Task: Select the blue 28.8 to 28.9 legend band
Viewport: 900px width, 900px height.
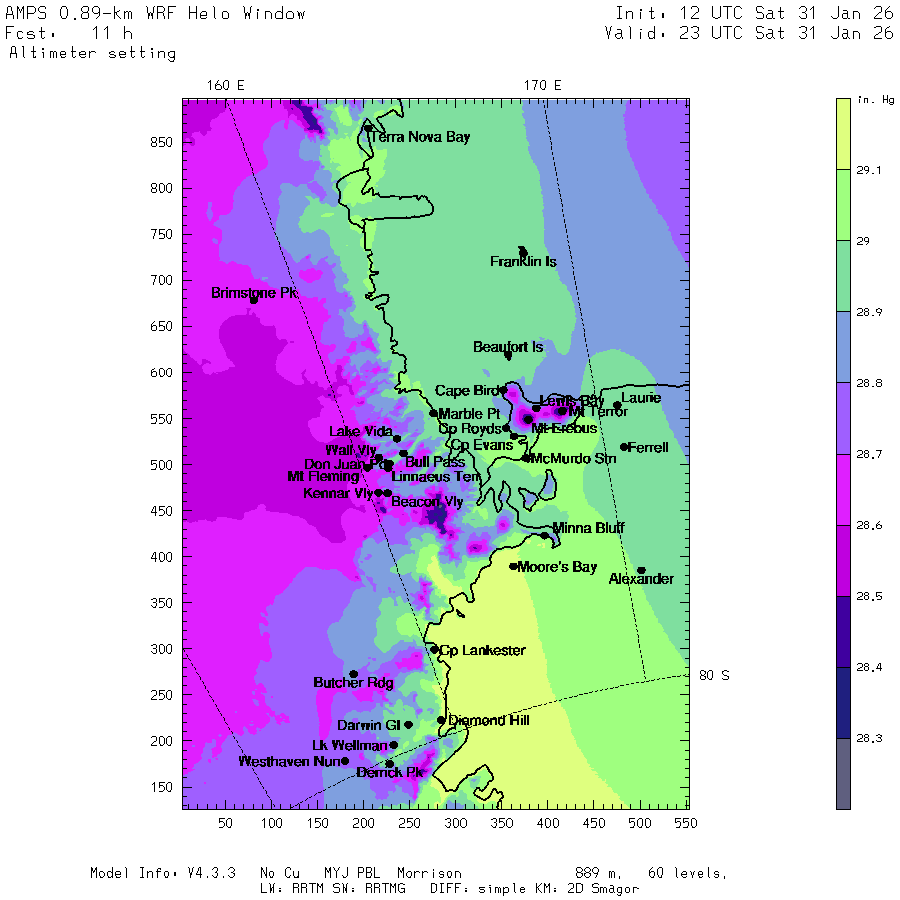Action: 843,347
